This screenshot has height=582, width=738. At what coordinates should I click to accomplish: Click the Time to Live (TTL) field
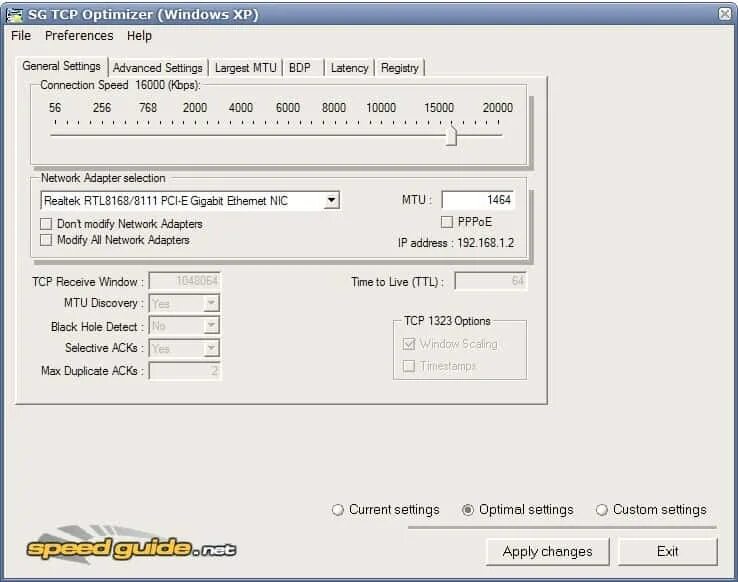(x=490, y=281)
